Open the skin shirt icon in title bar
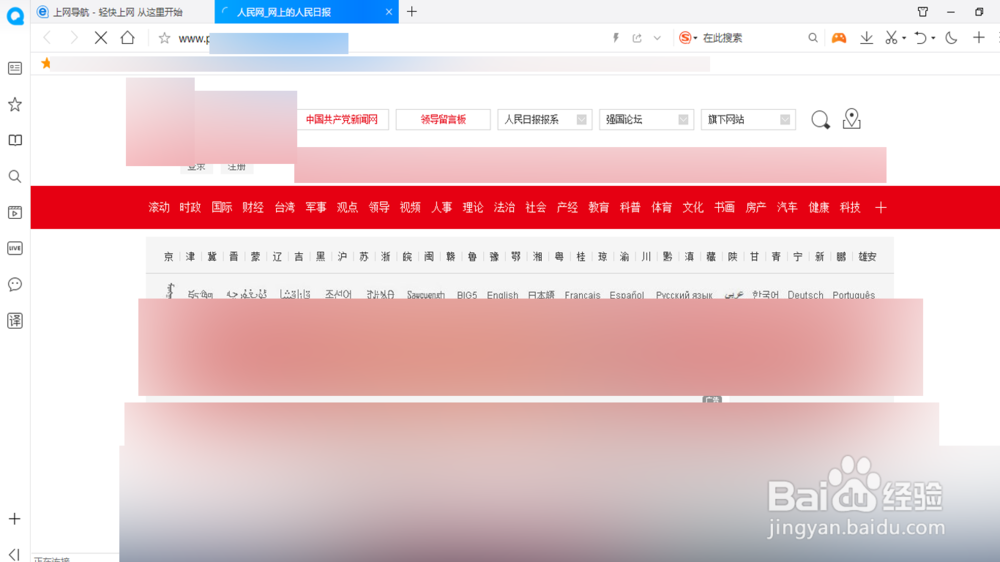1000x562 pixels. 923,11
